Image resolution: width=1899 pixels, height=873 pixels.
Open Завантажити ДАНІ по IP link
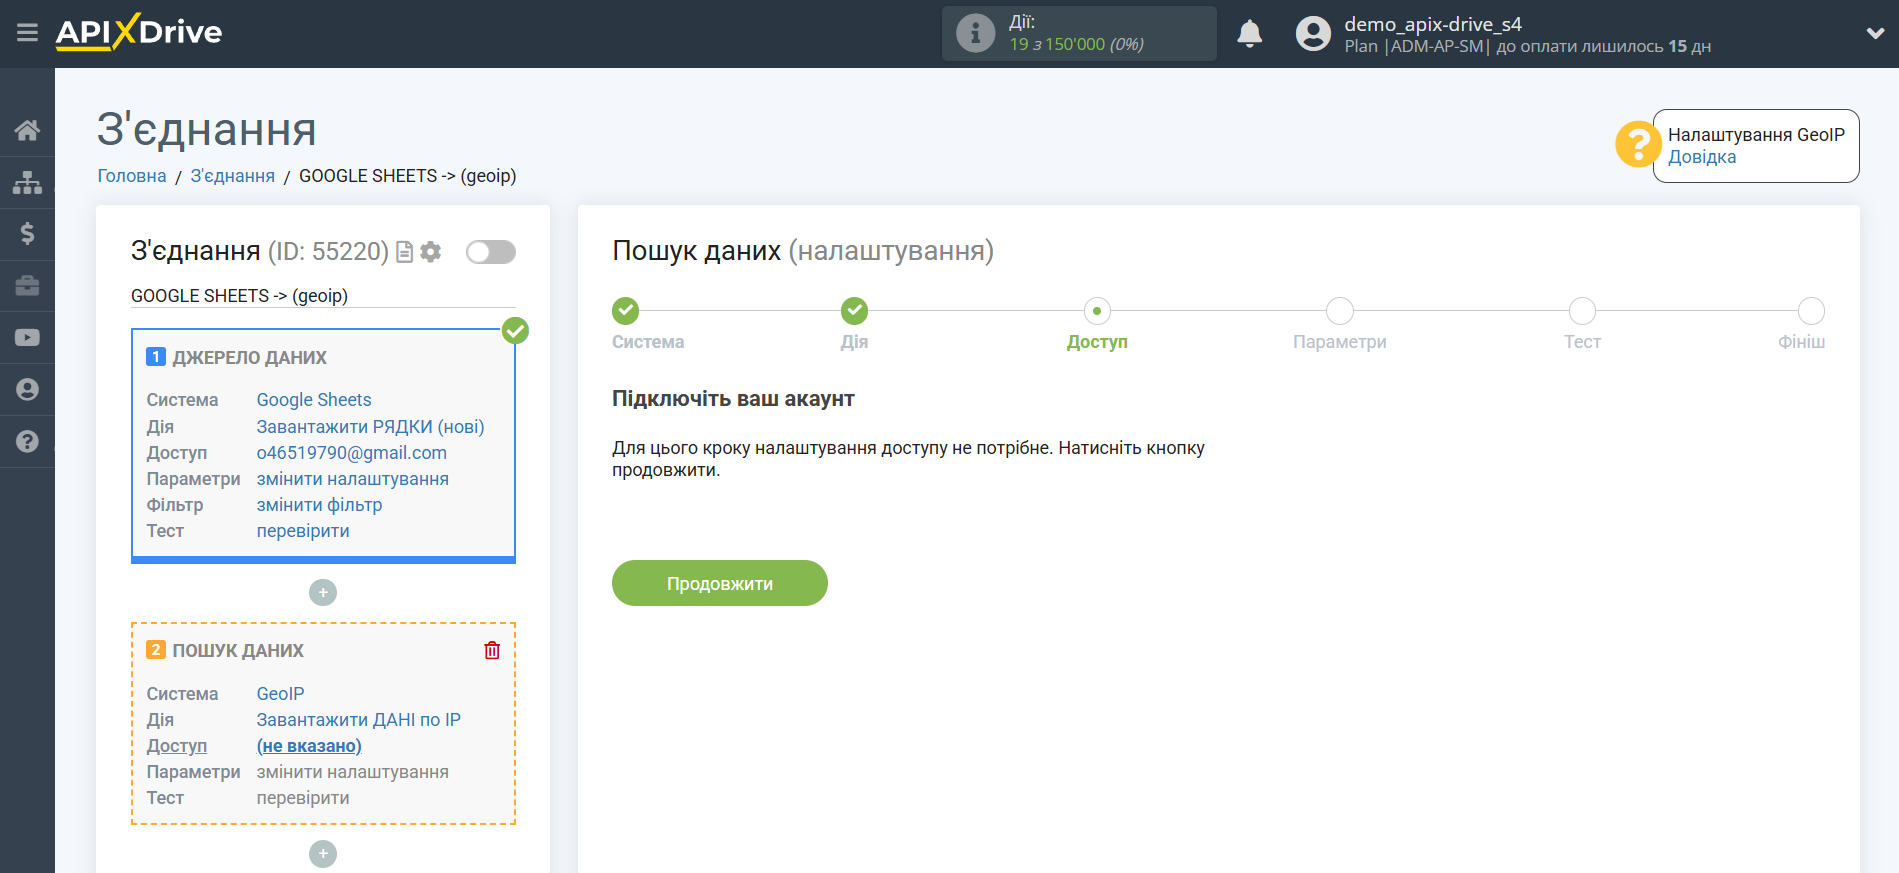(358, 720)
